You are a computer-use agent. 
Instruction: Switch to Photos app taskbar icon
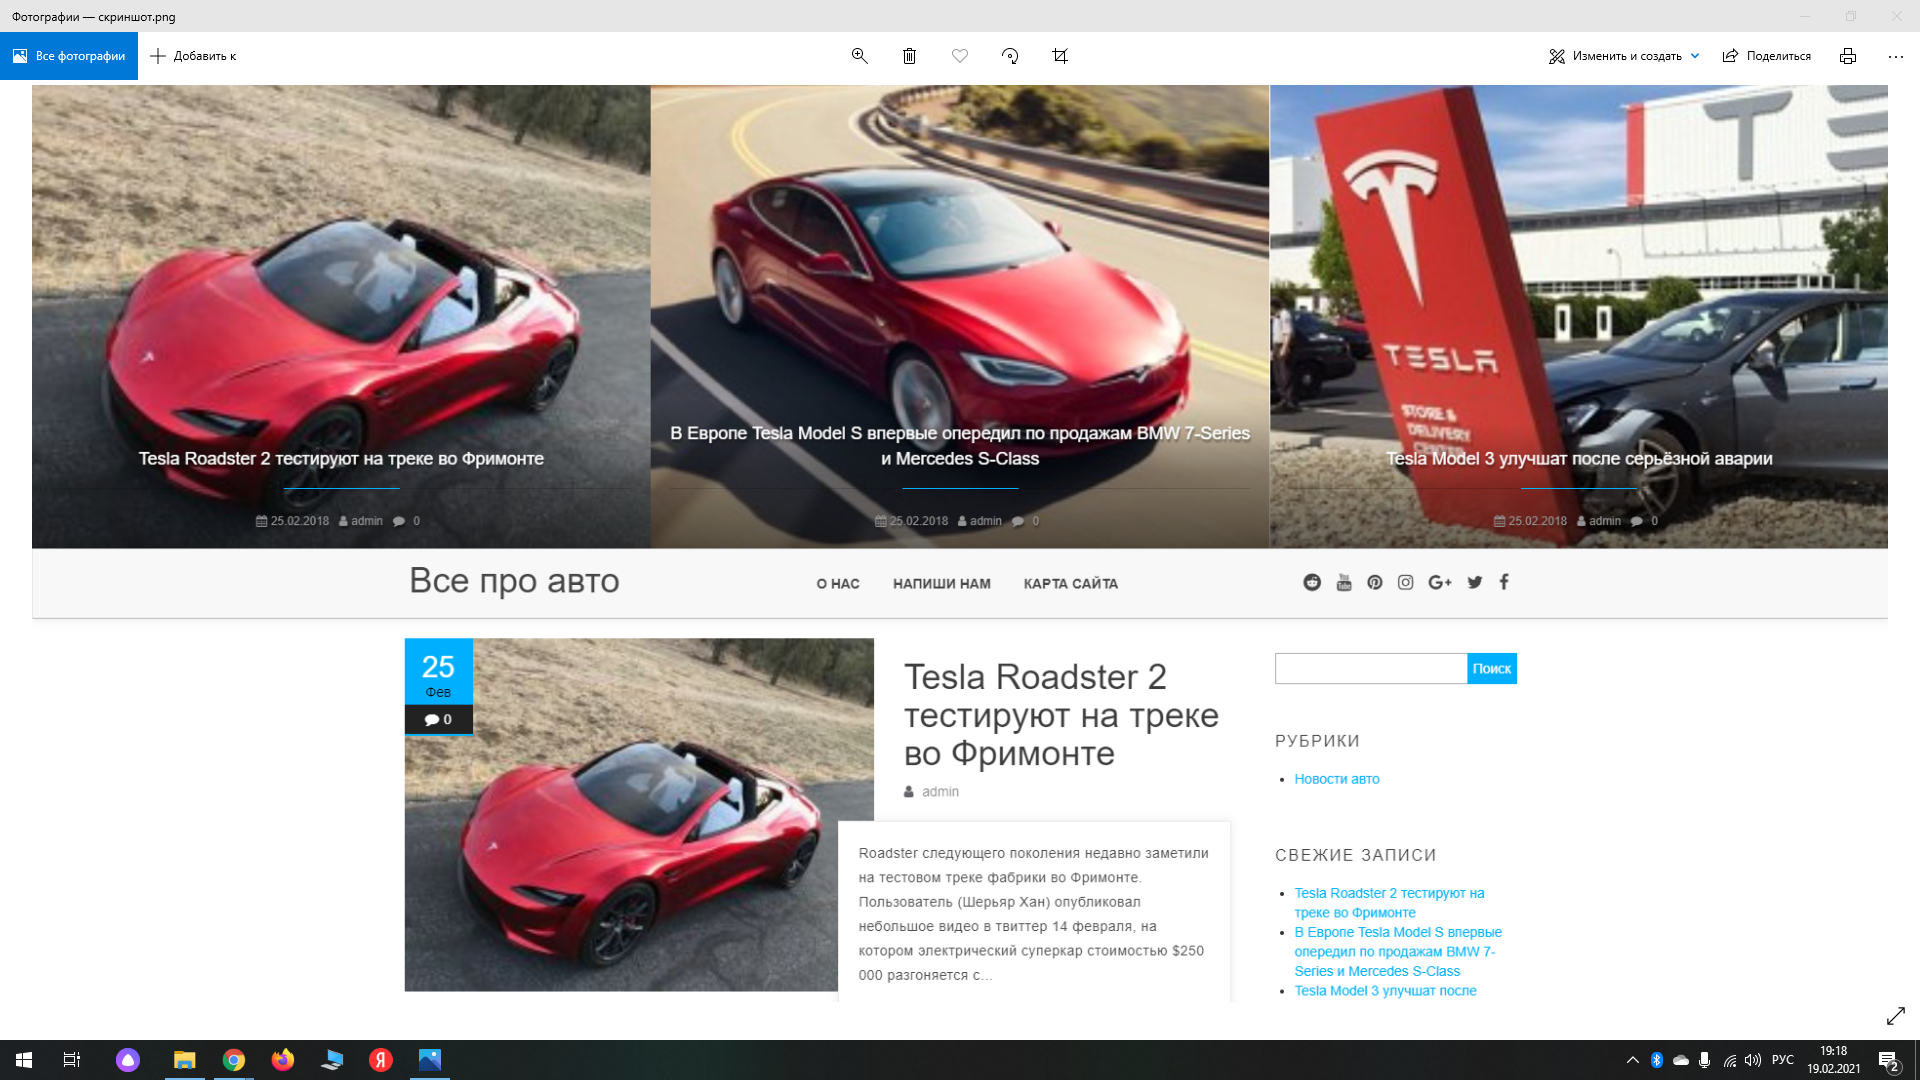[430, 1060]
